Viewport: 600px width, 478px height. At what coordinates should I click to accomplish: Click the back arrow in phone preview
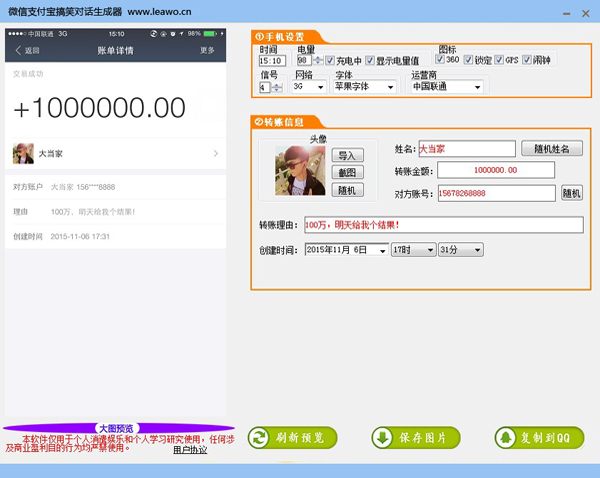(x=18, y=50)
